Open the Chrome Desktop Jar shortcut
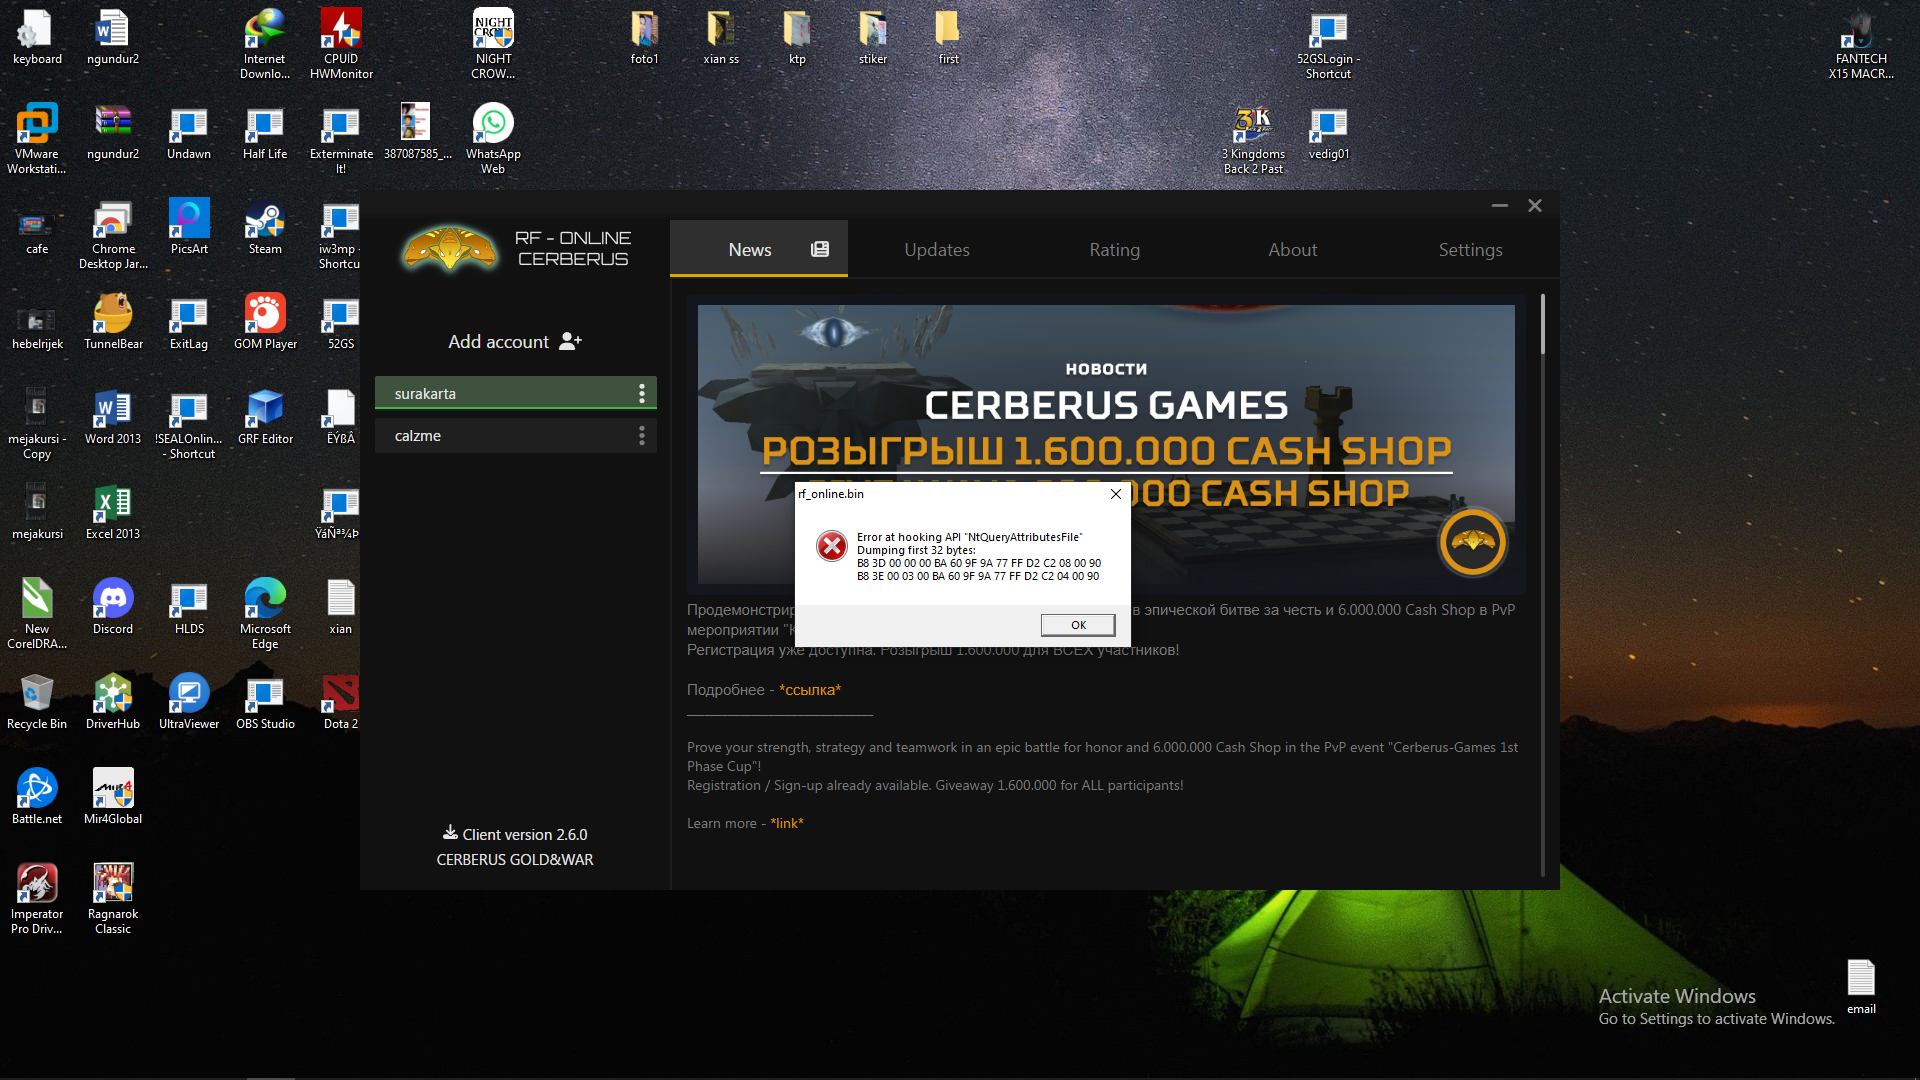 (113, 234)
